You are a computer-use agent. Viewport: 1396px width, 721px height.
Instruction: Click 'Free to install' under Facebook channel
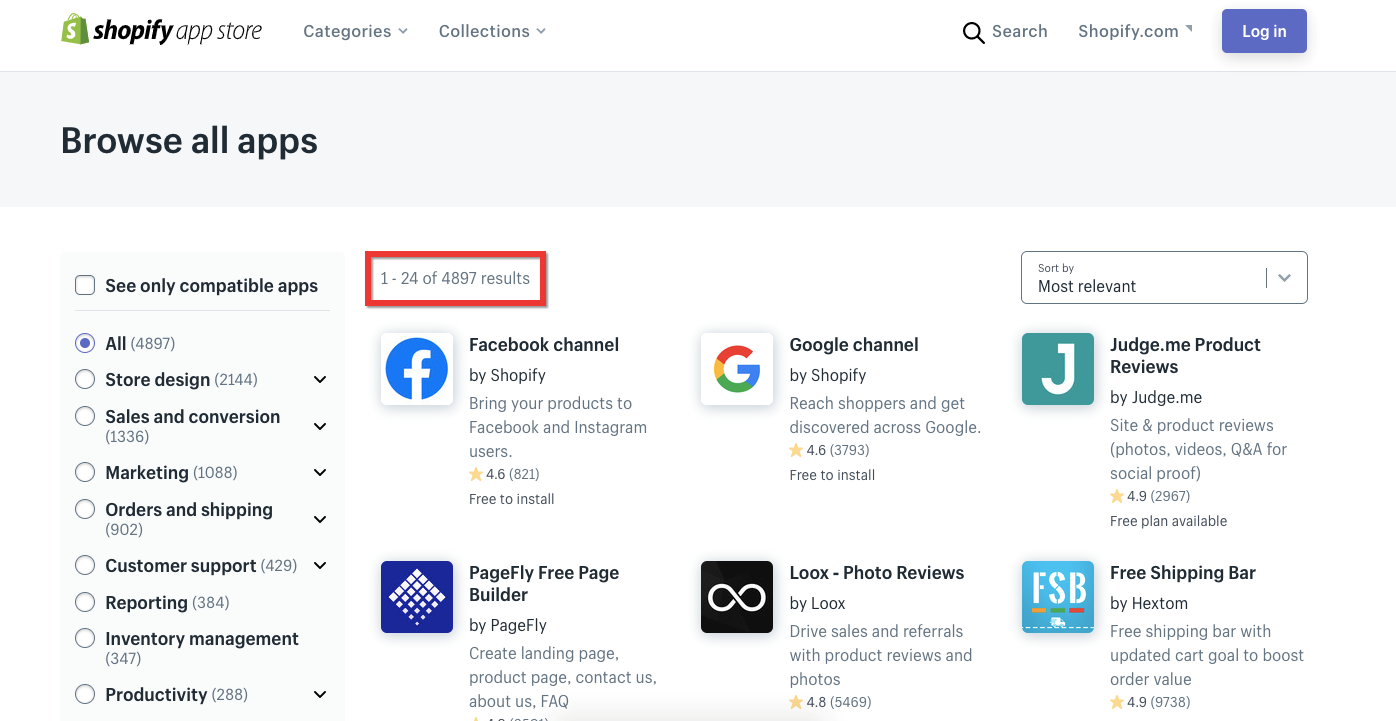point(511,499)
